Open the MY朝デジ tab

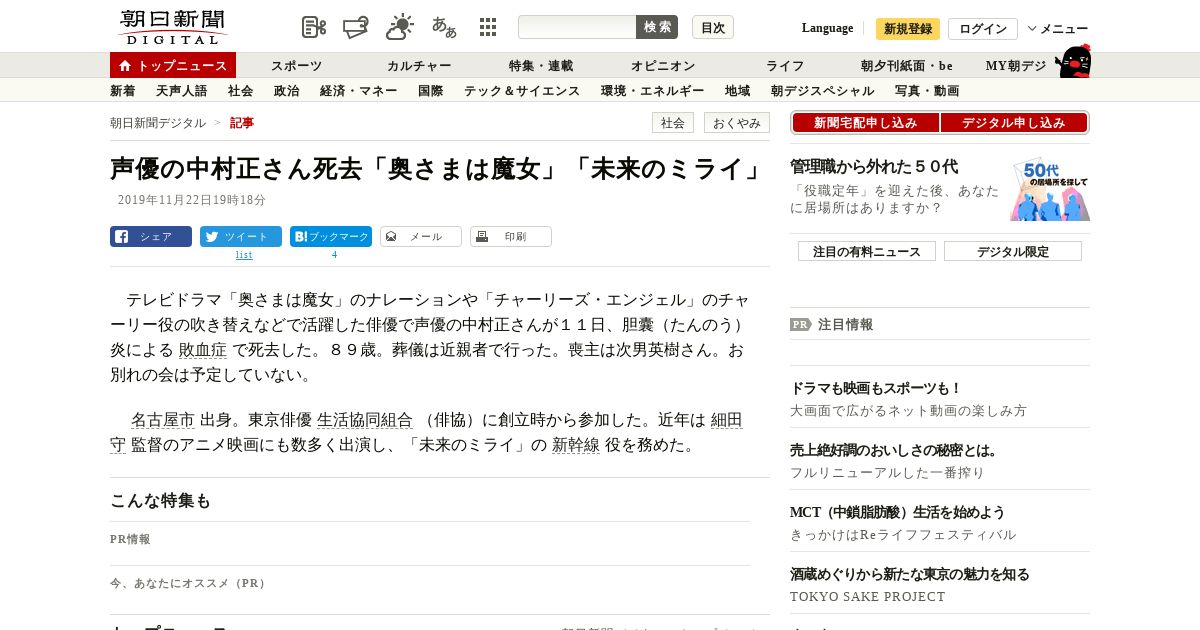point(1016,66)
